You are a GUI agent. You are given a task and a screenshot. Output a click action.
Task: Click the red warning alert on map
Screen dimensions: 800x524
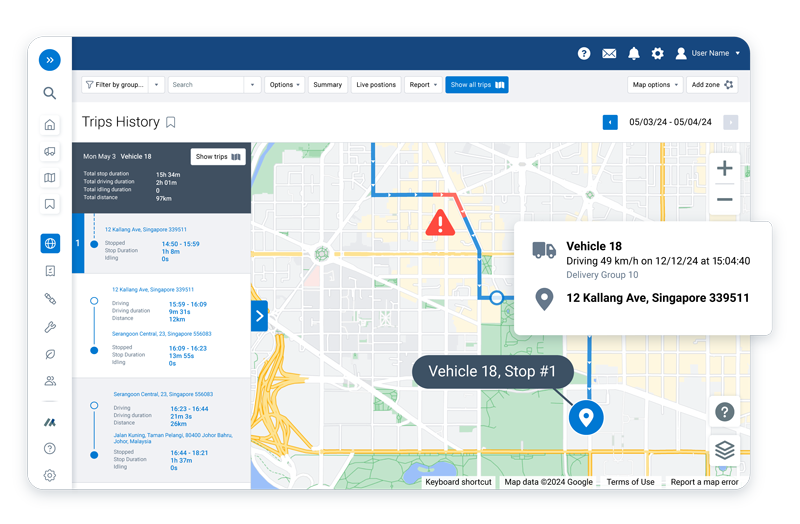pyautogui.click(x=440, y=223)
